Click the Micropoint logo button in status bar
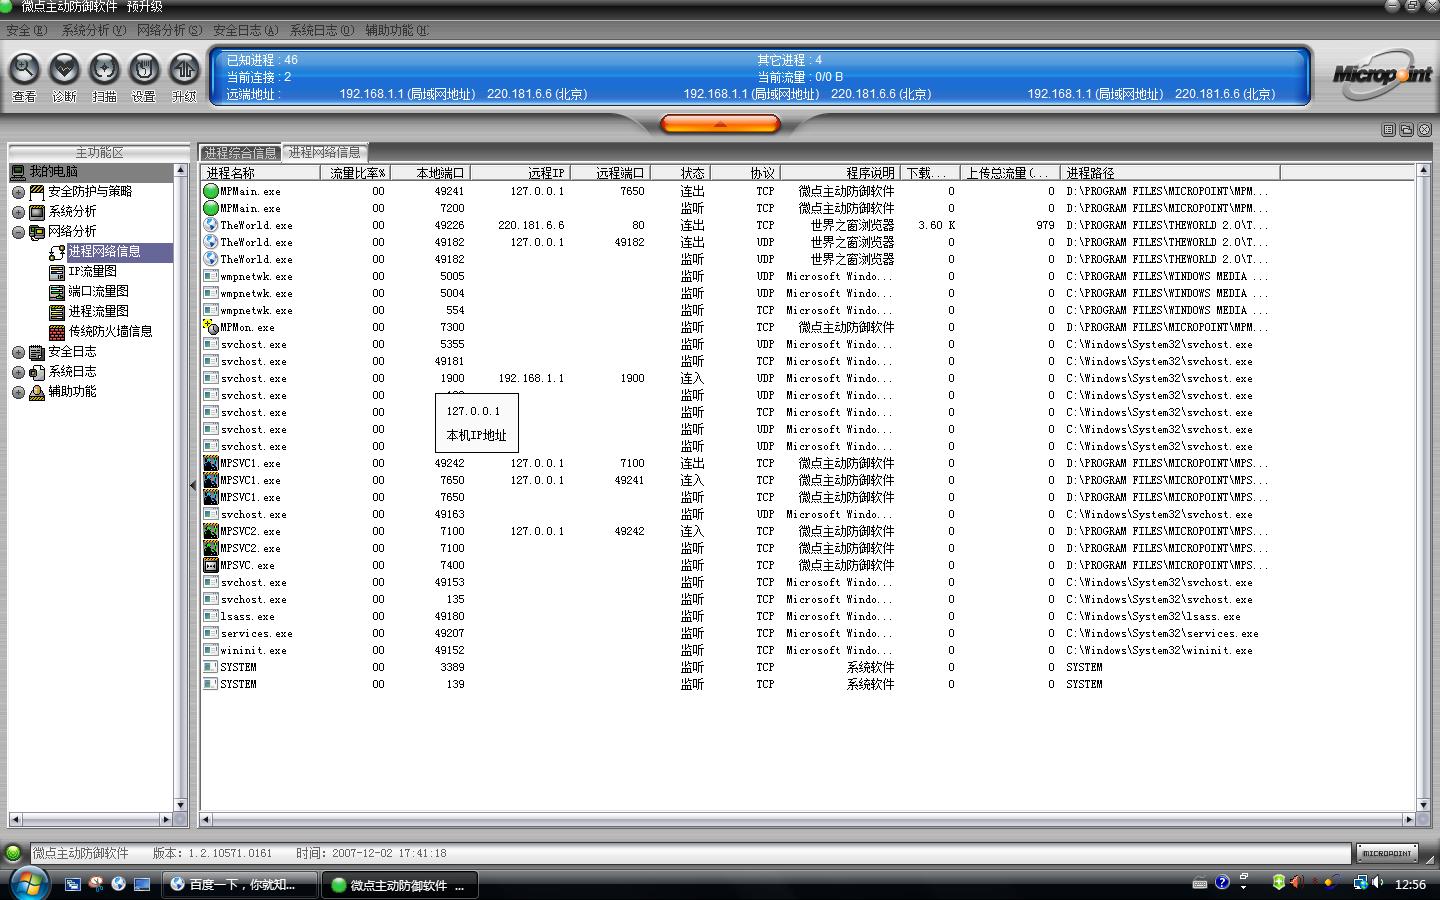The width and height of the screenshot is (1440, 900). pos(1387,853)
